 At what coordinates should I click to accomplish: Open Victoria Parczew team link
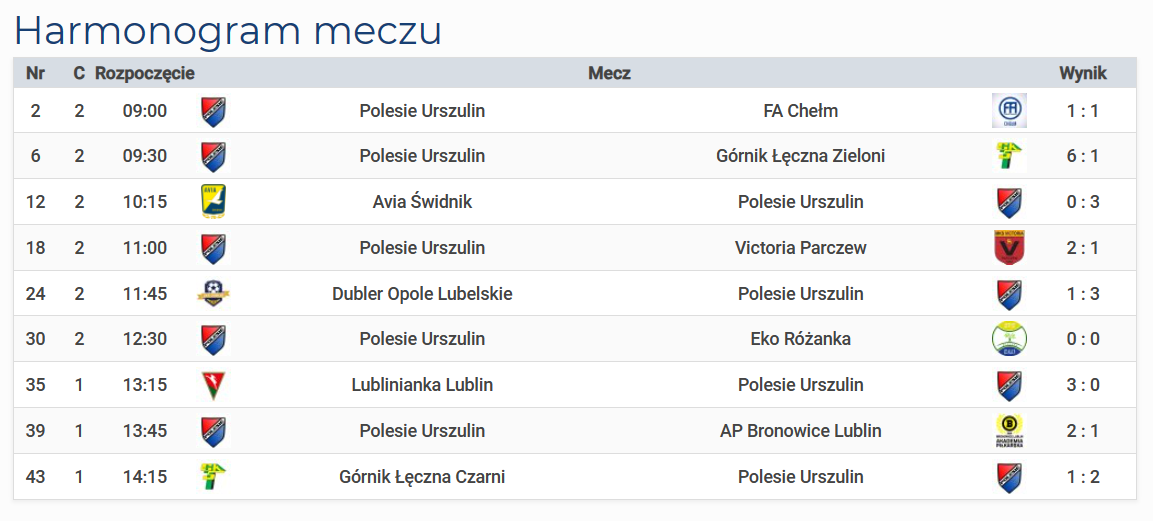tap(801, 248)
